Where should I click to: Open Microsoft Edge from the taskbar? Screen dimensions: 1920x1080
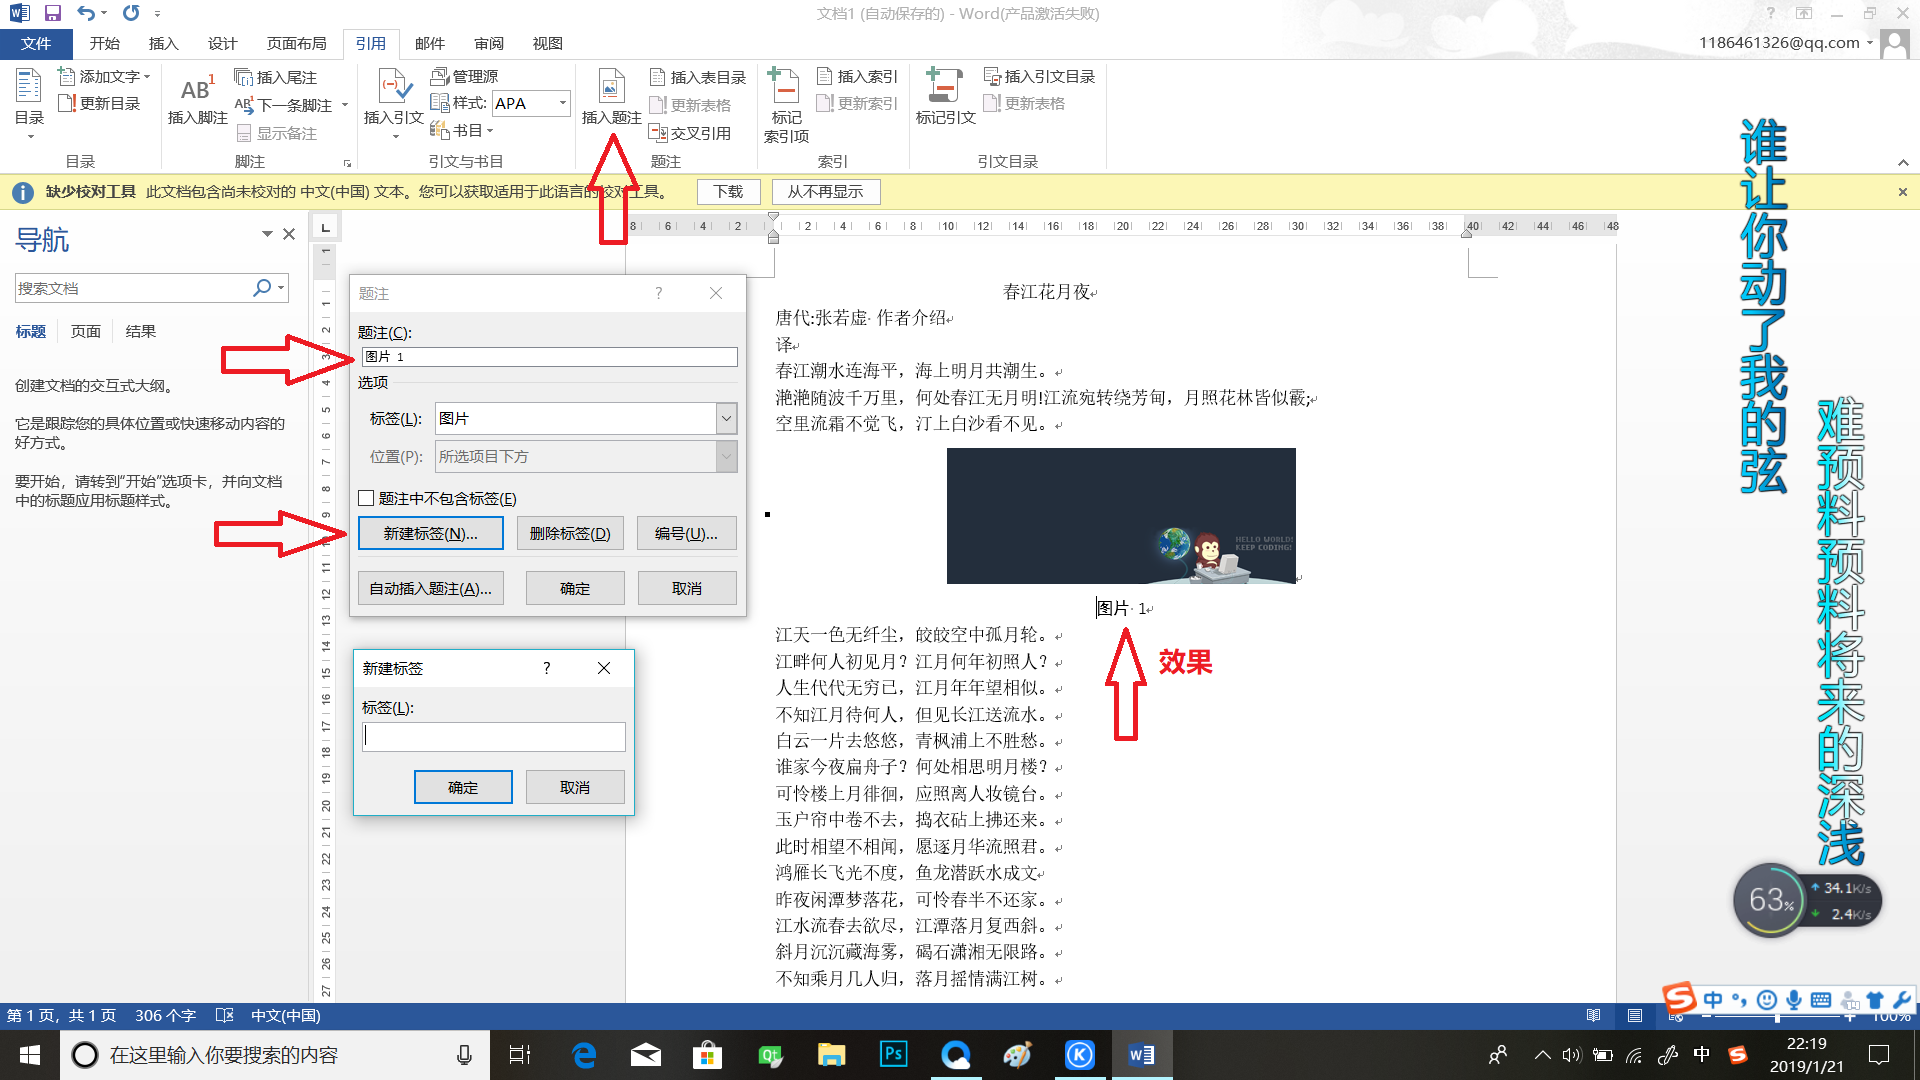pyautogui.click(x=583, y=1055)
